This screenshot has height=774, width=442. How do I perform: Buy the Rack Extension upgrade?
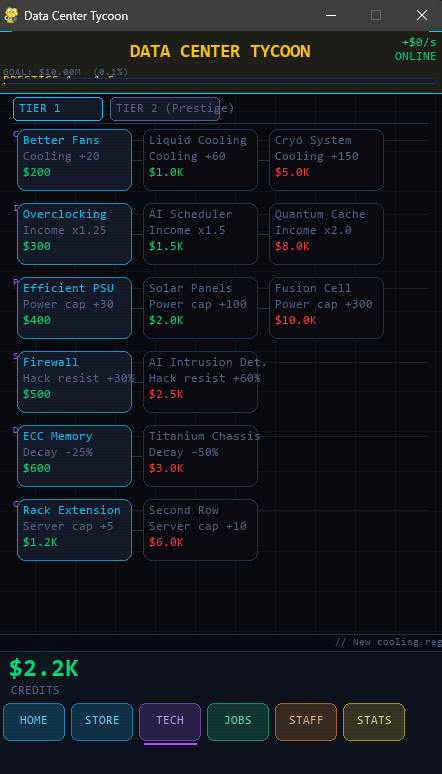coord(75,530)
